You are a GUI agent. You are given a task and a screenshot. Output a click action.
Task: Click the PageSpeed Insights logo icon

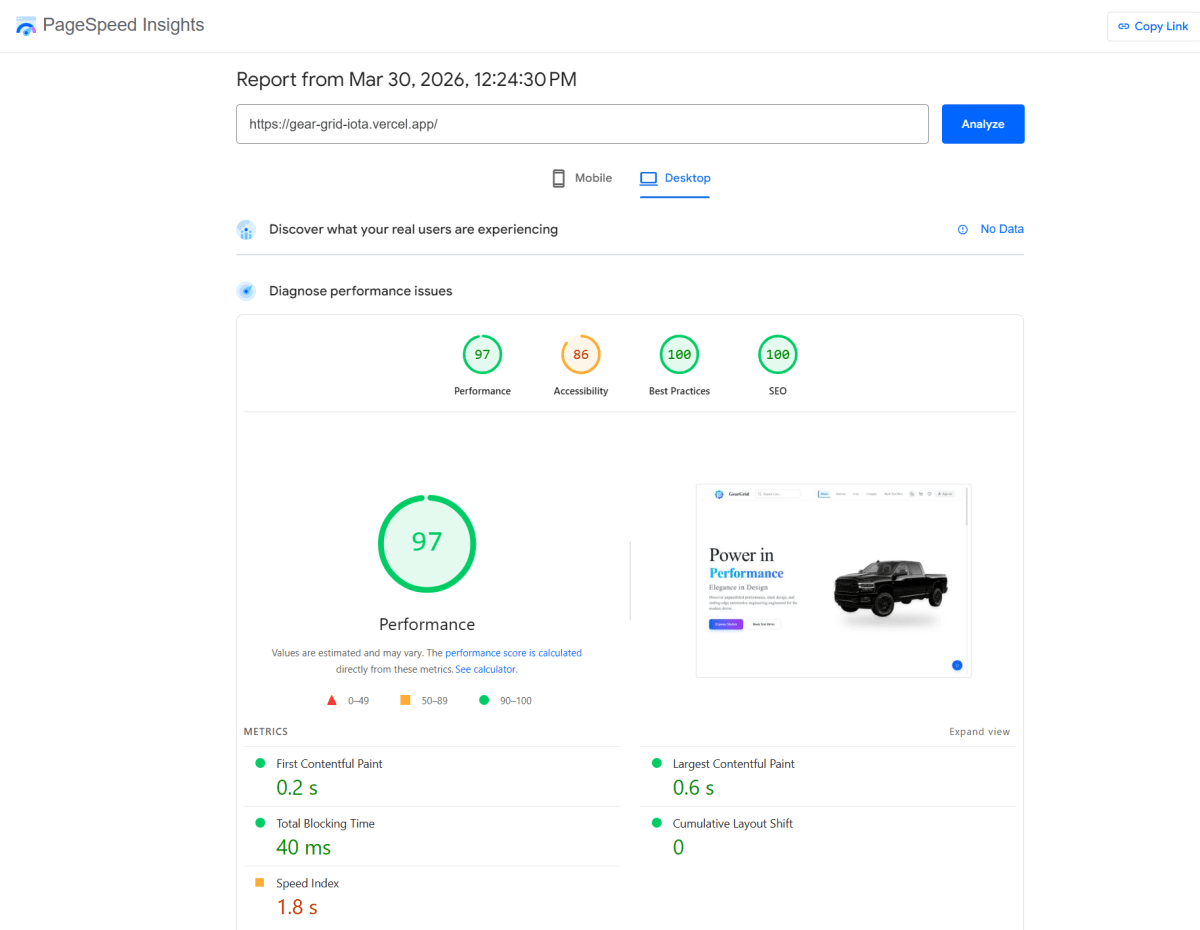26,26
